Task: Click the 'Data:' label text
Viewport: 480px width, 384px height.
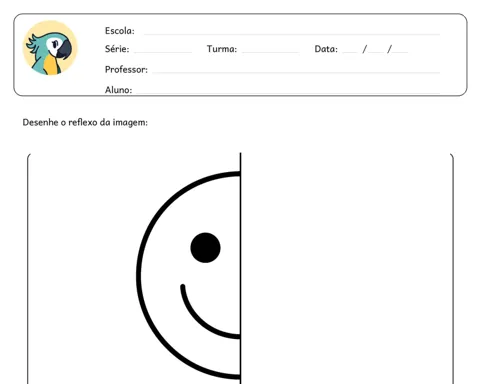Action: (x=326, y=49)
